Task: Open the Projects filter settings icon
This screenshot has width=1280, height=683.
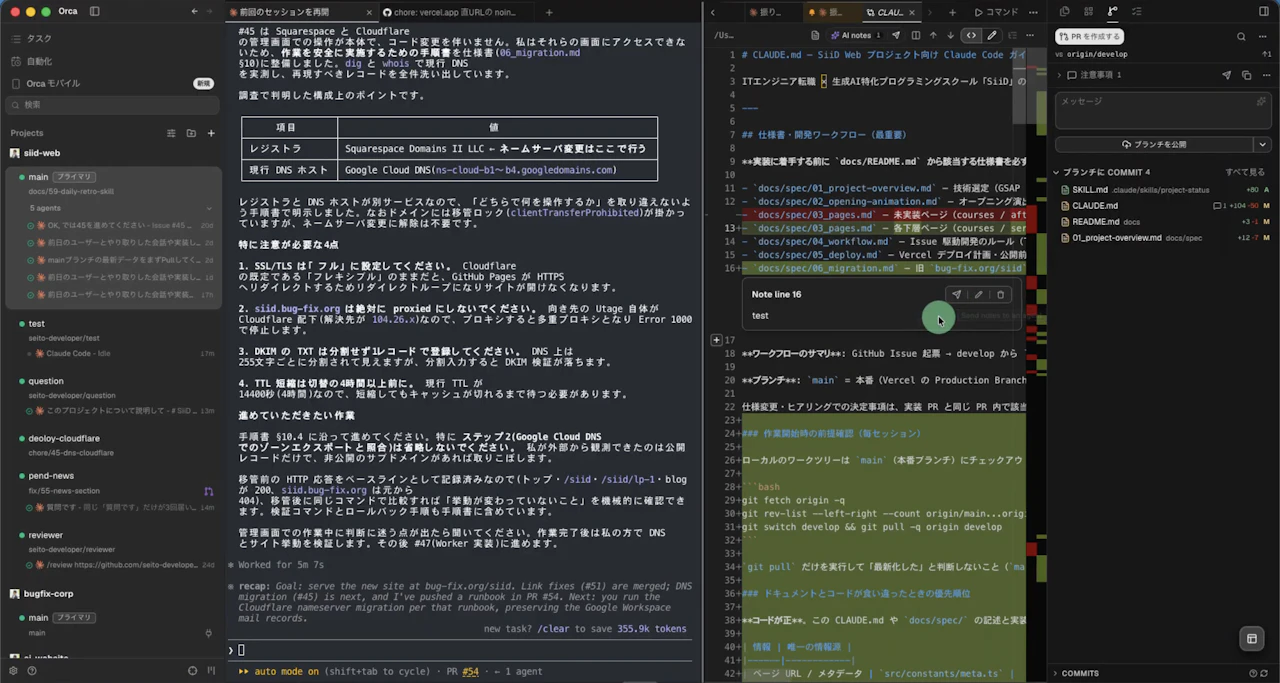Action: pos(171,133)
